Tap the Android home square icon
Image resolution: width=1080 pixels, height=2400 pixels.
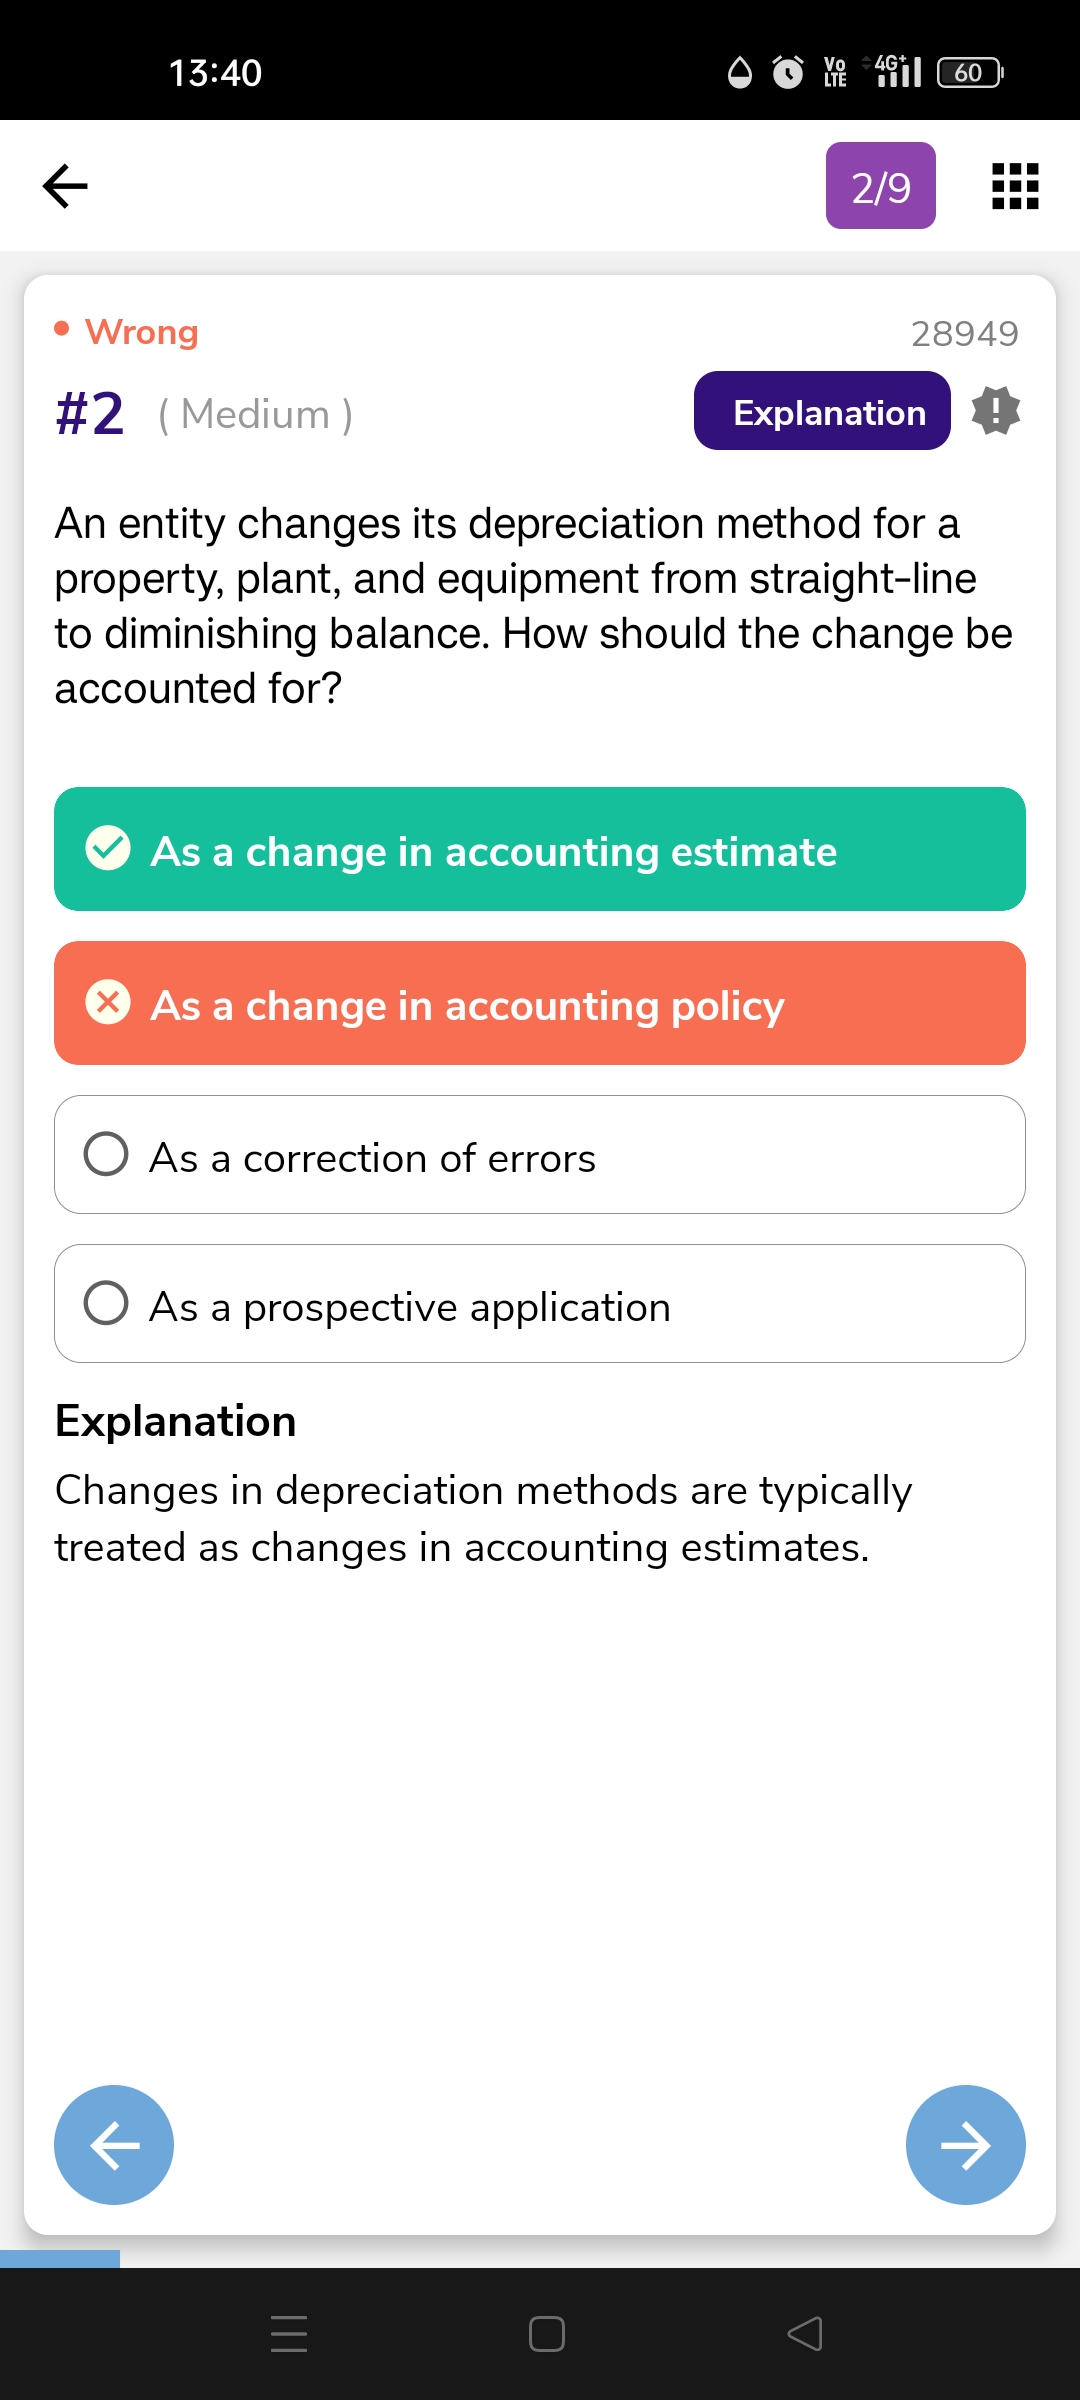tap(546, 2333)
